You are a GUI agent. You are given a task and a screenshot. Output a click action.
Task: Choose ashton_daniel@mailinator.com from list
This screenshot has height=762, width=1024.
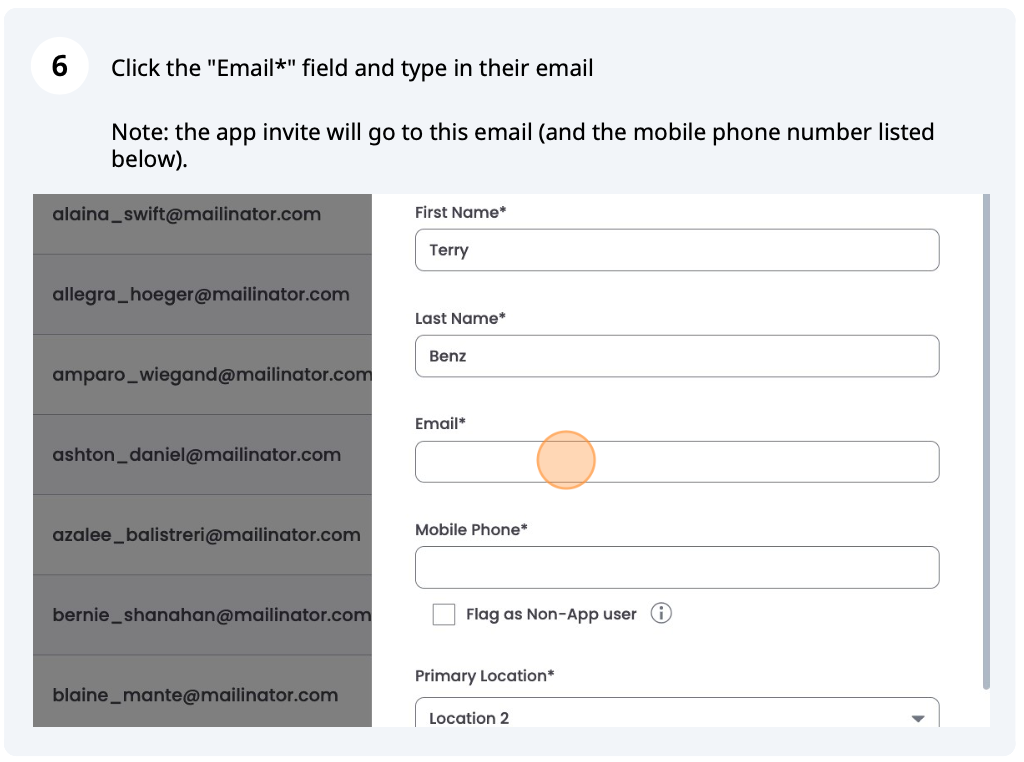[x=196, y=455]
